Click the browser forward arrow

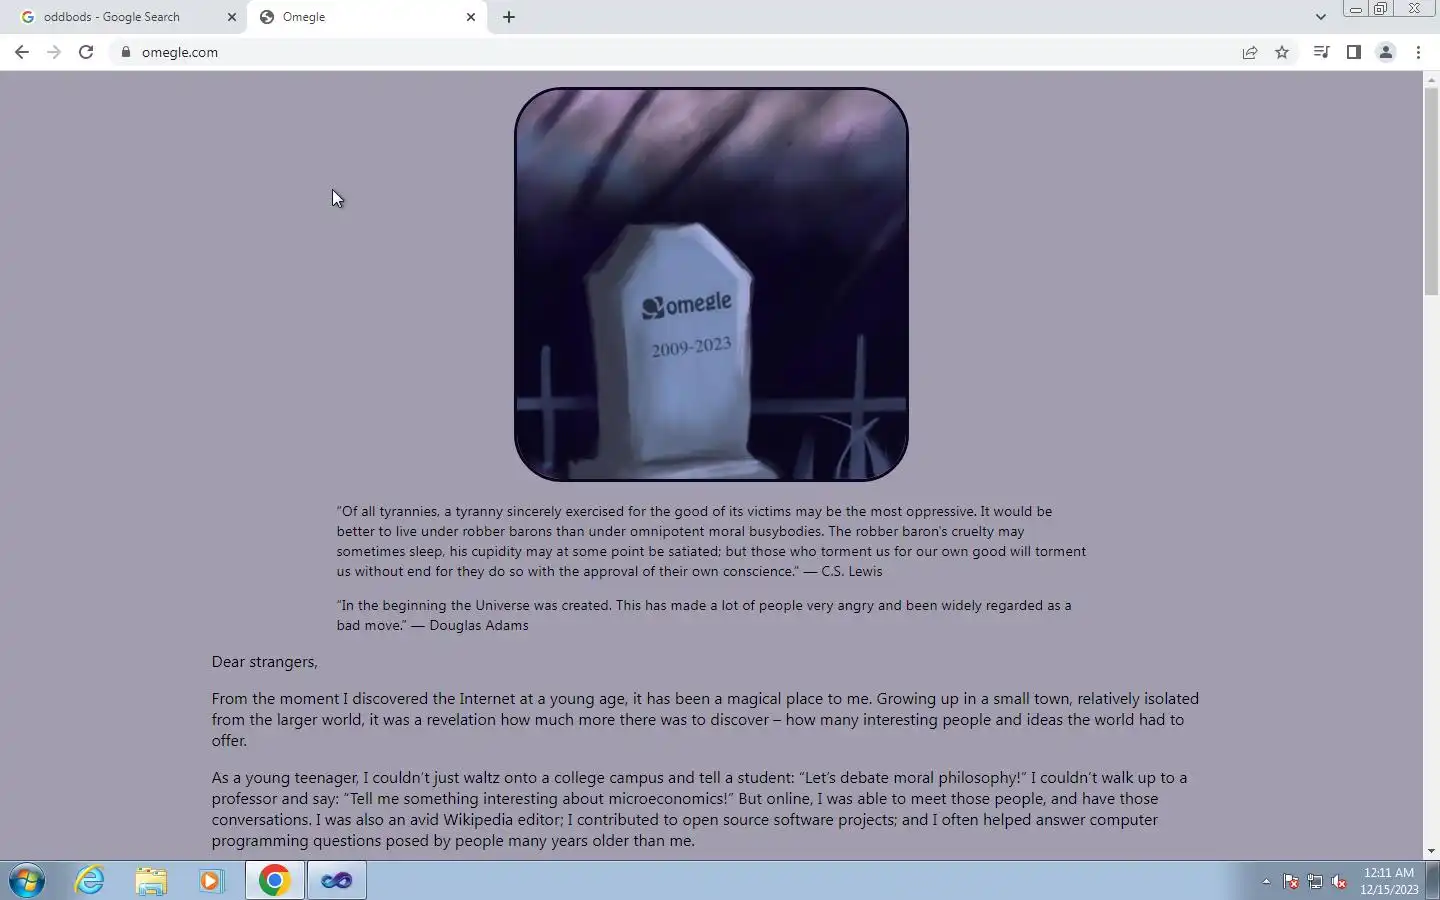tap(54, 52)
